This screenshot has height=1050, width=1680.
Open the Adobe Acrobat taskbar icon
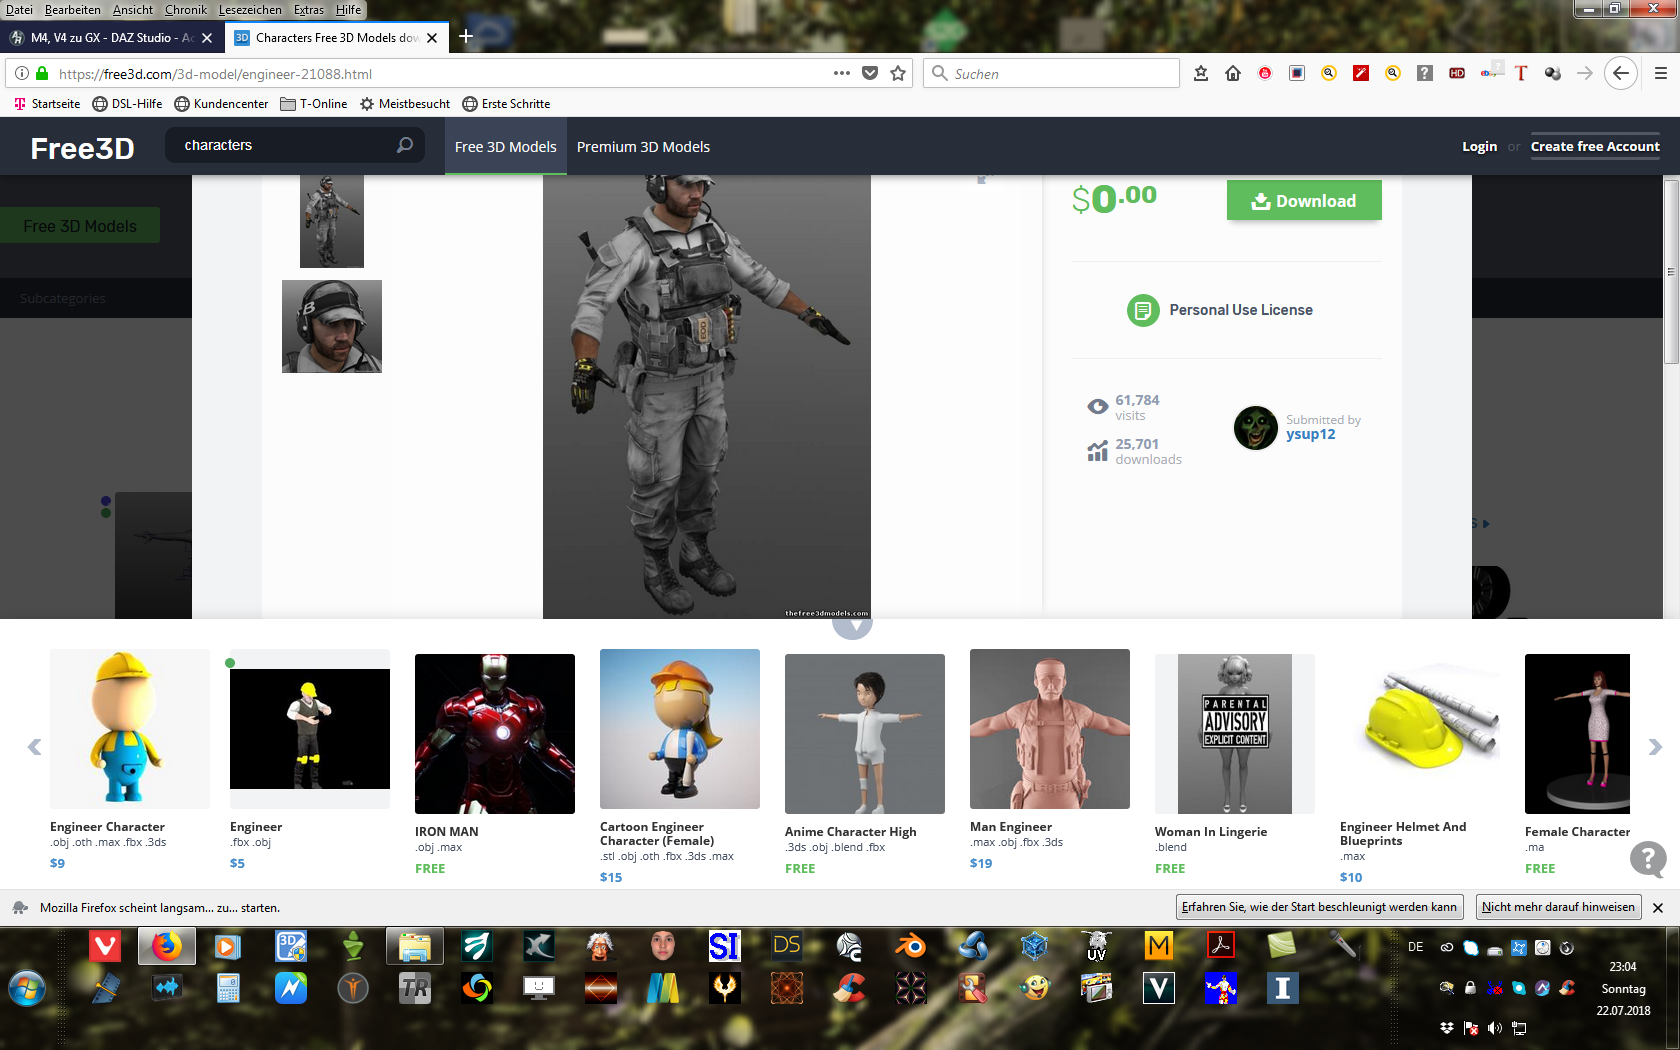tap(1221, 946)
